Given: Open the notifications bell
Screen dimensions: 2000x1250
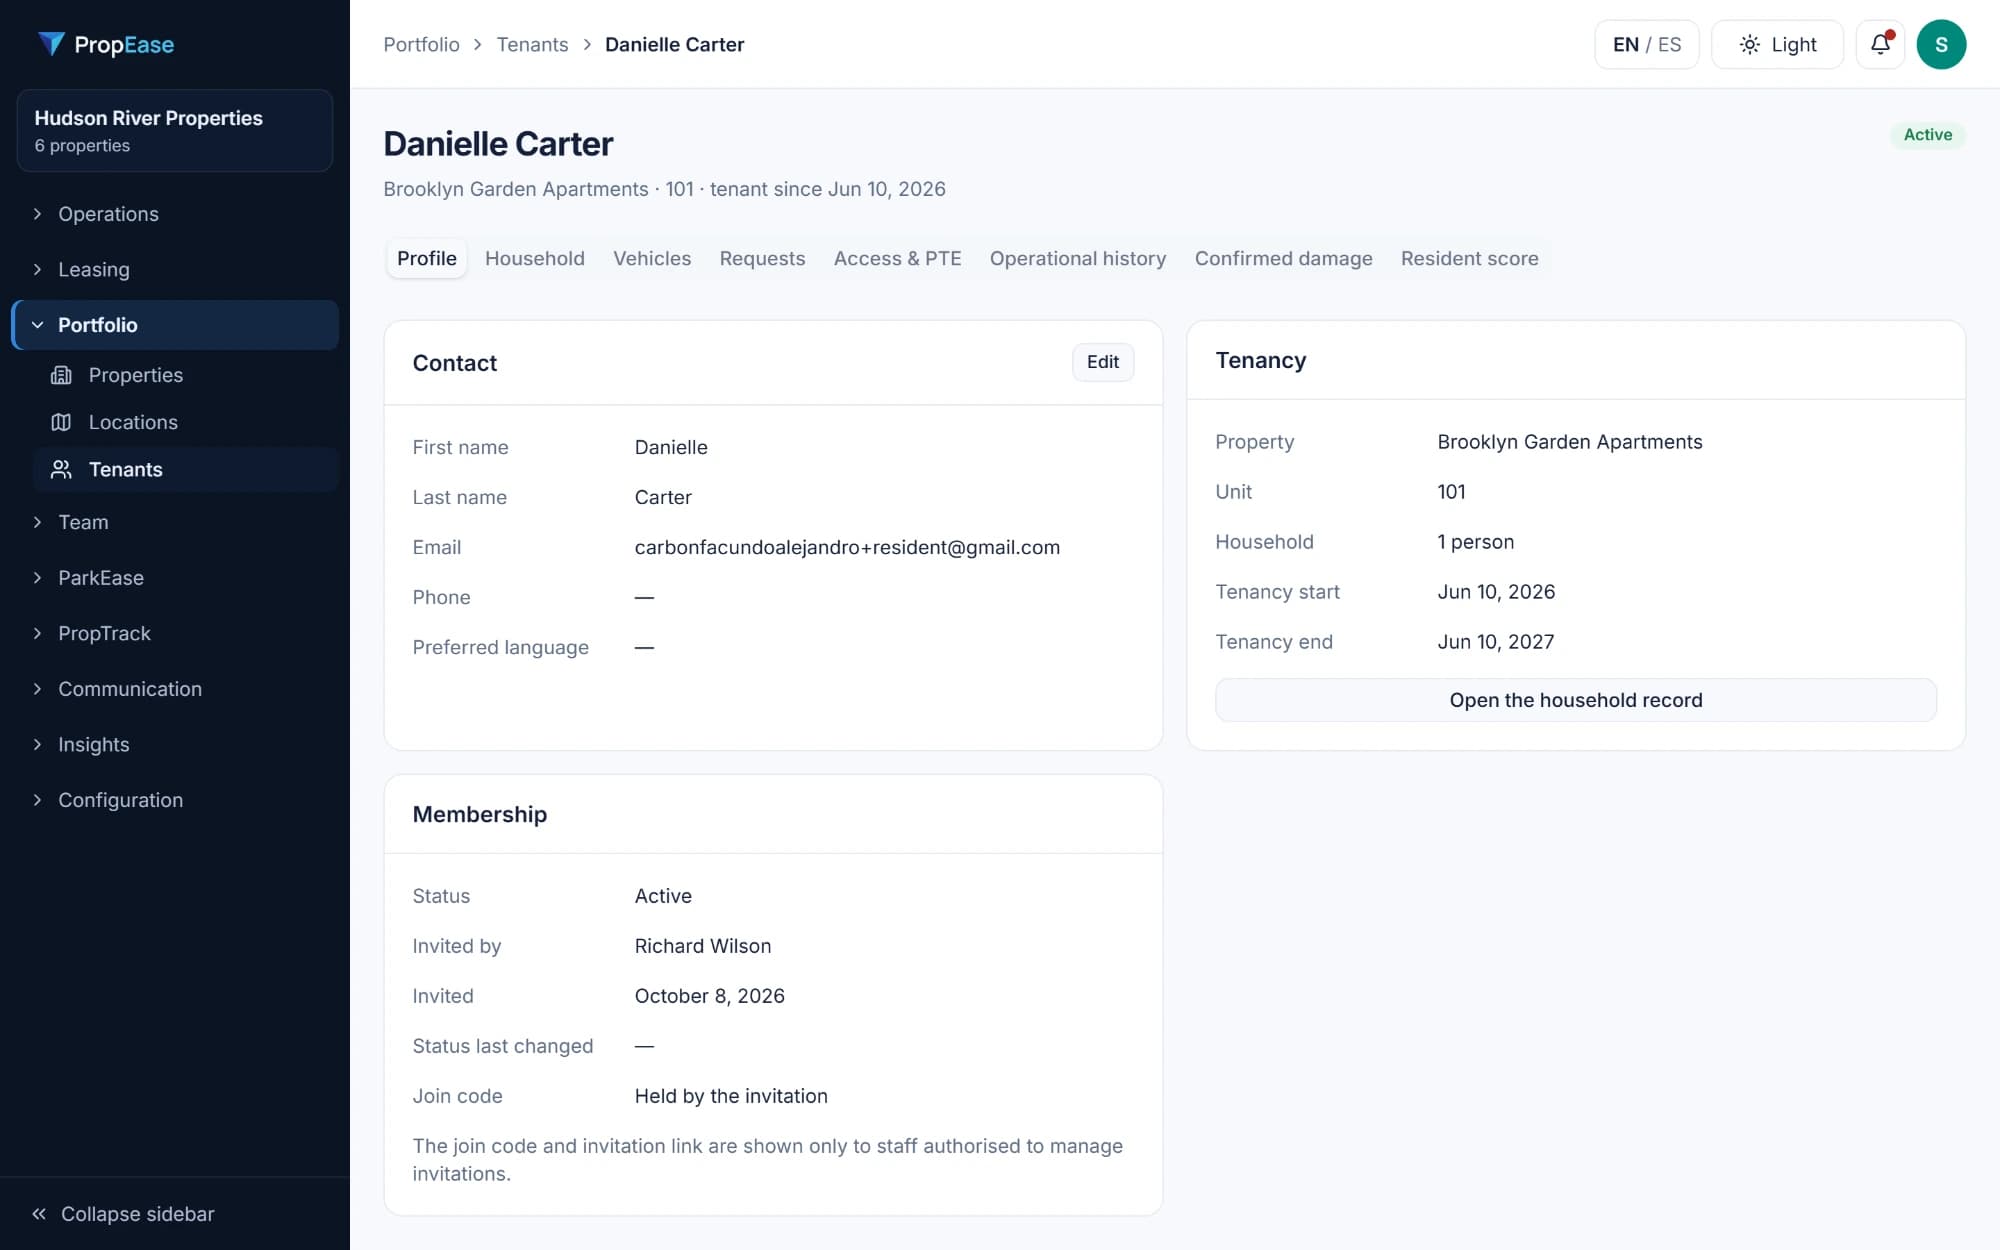Looking at the screenshot, I should 1880,44.
